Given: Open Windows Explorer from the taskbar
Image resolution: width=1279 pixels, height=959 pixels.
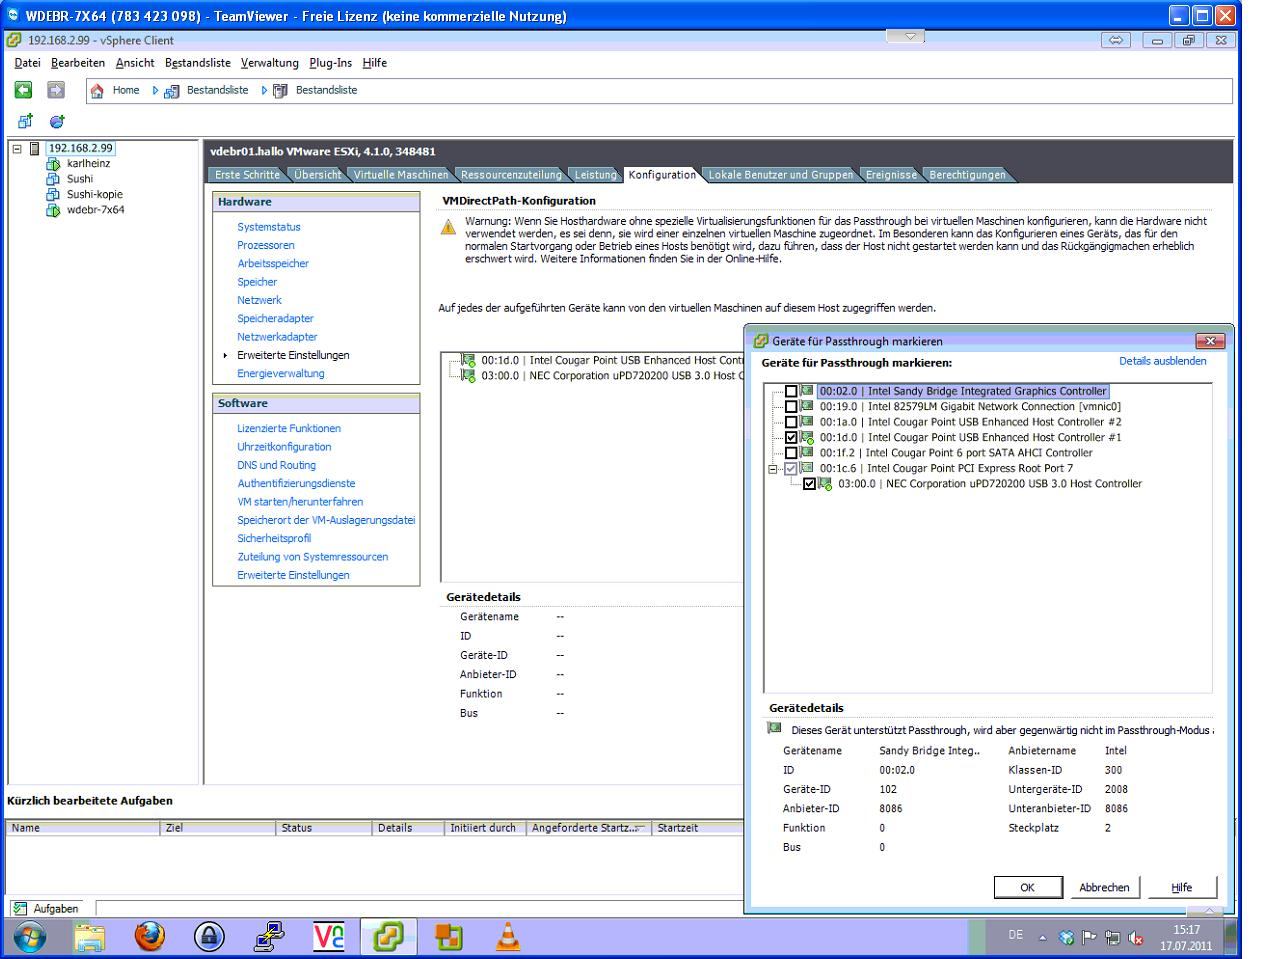Looking at the screenshot, I should click(x=90, y=937).
